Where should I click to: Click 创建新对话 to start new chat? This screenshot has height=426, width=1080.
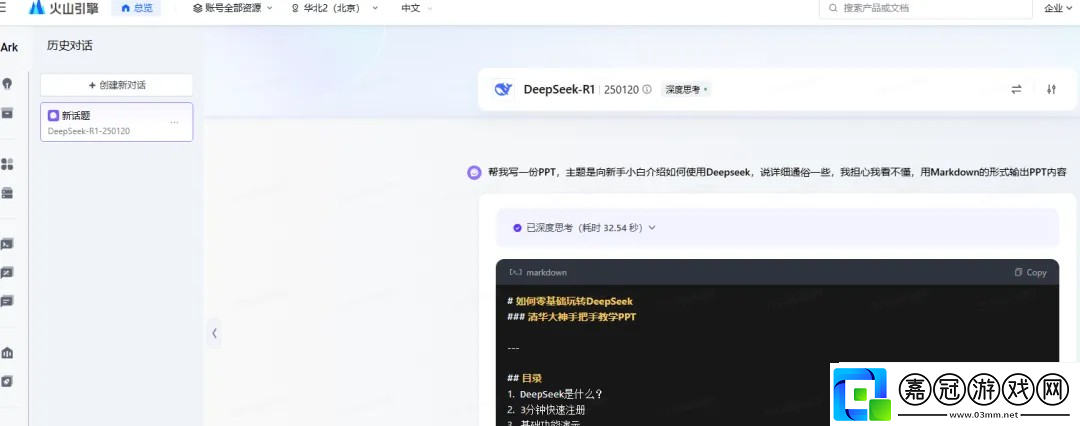(116, 85)
